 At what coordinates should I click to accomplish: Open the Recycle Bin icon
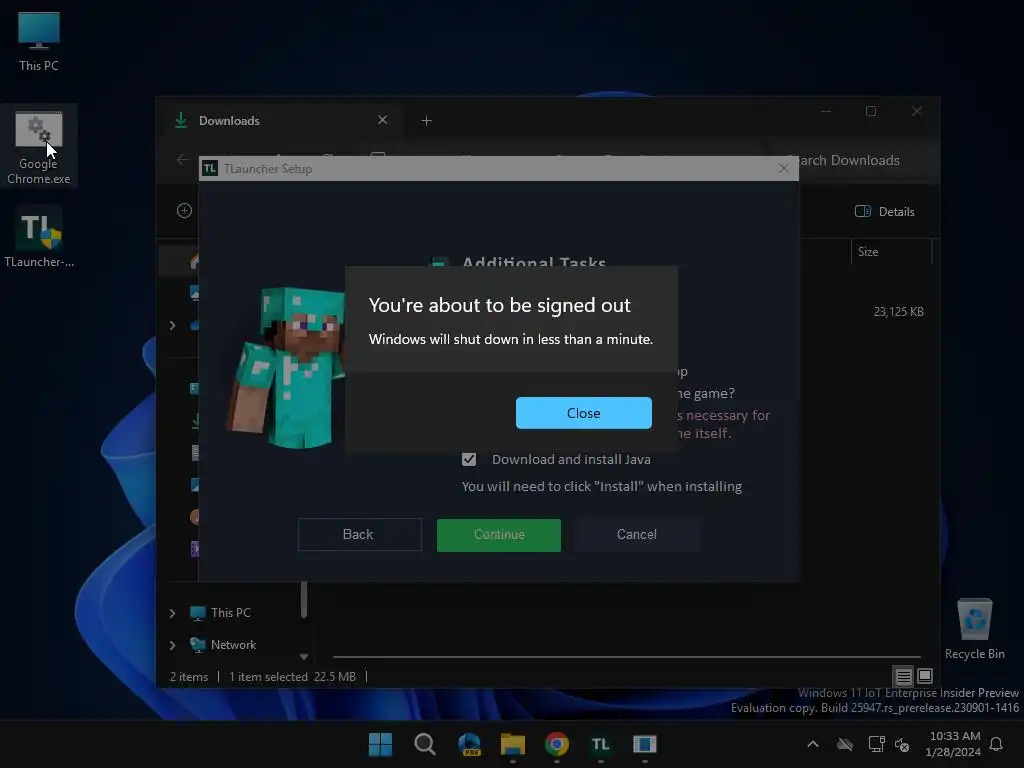[974, 629]
